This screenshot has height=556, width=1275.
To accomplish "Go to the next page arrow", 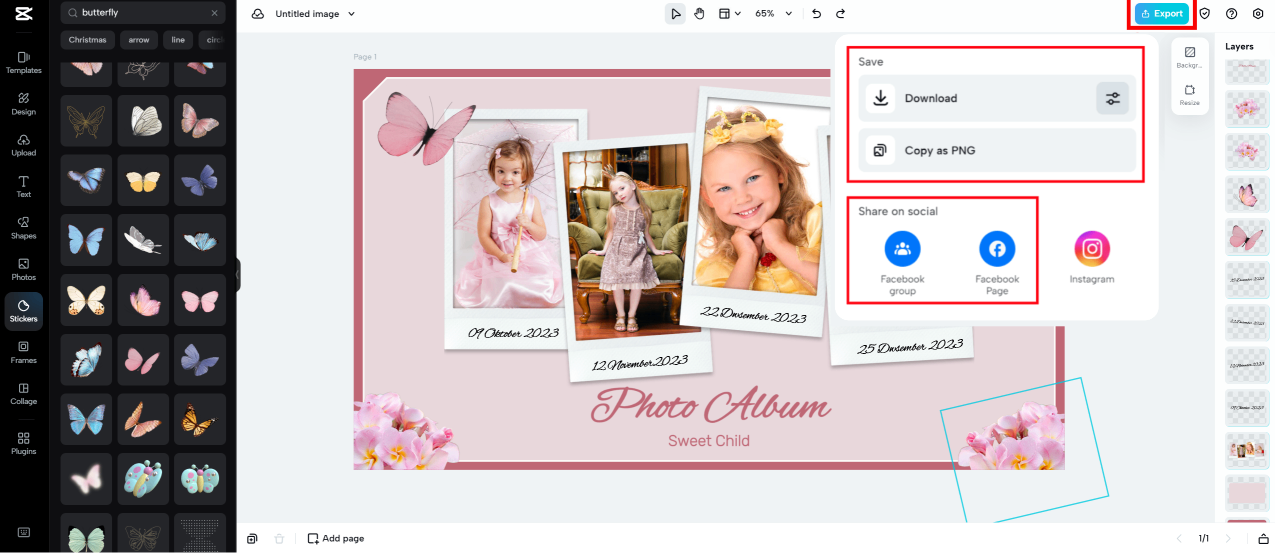I will coord(1228,538).
